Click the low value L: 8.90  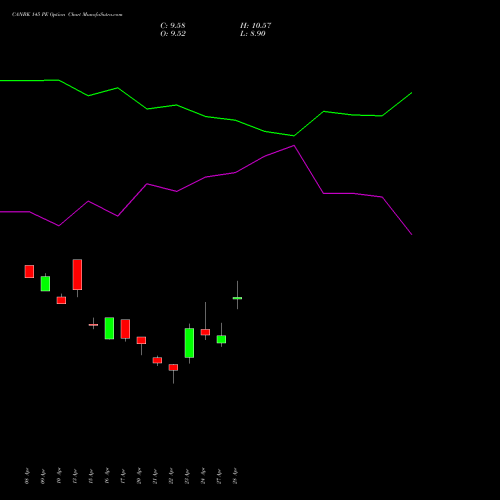coord(253,34)
